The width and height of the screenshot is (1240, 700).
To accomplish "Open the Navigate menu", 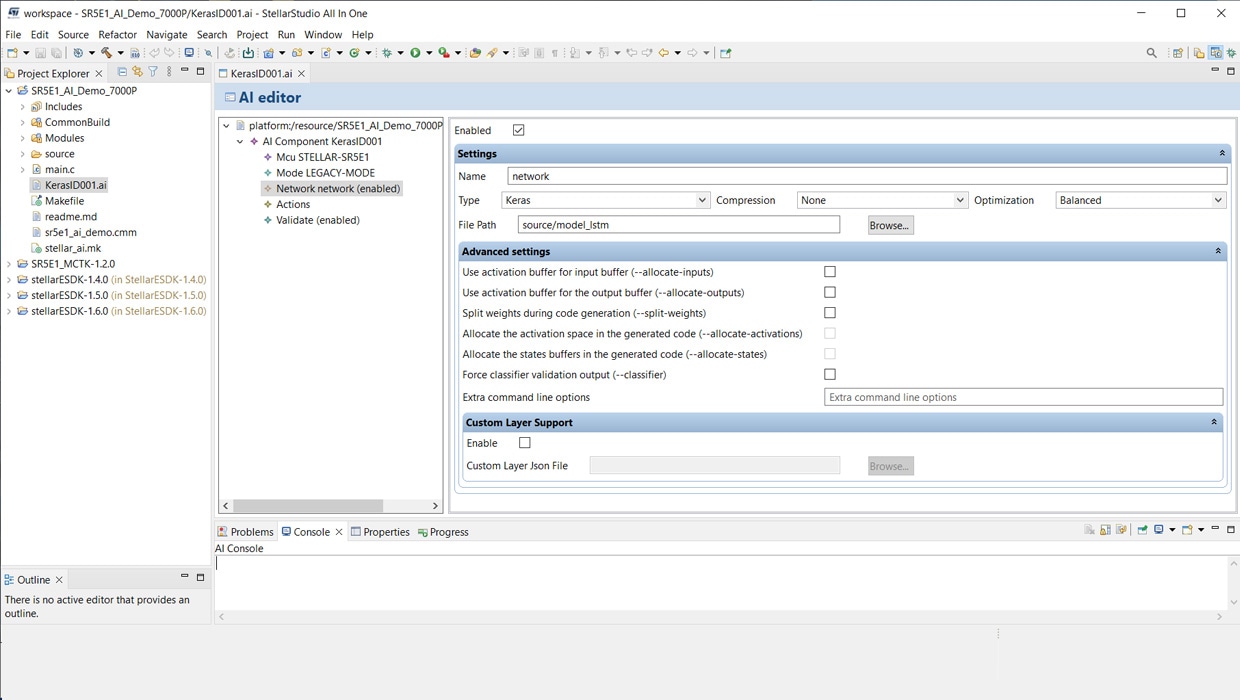I will [x=166, y=34].
